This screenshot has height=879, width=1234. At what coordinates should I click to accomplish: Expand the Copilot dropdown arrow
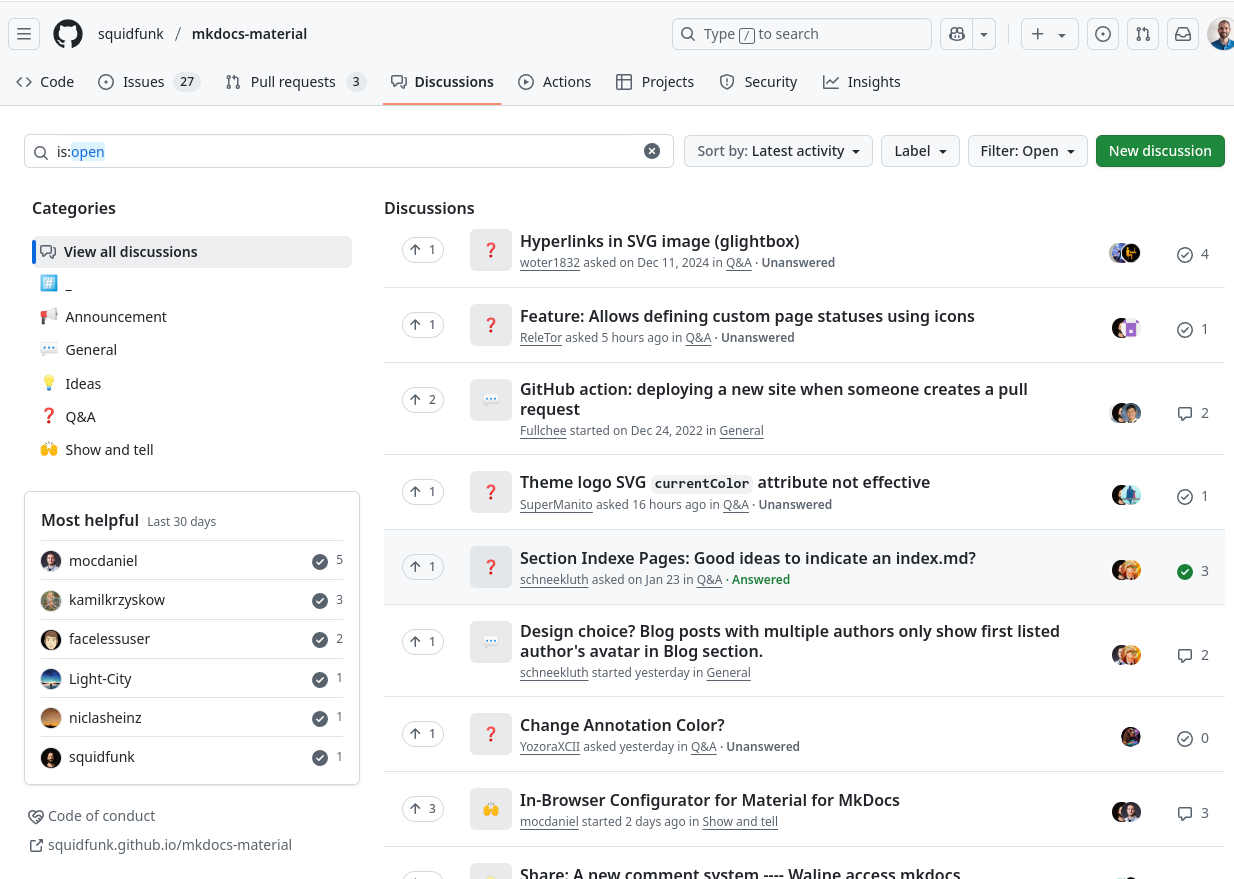985,34
